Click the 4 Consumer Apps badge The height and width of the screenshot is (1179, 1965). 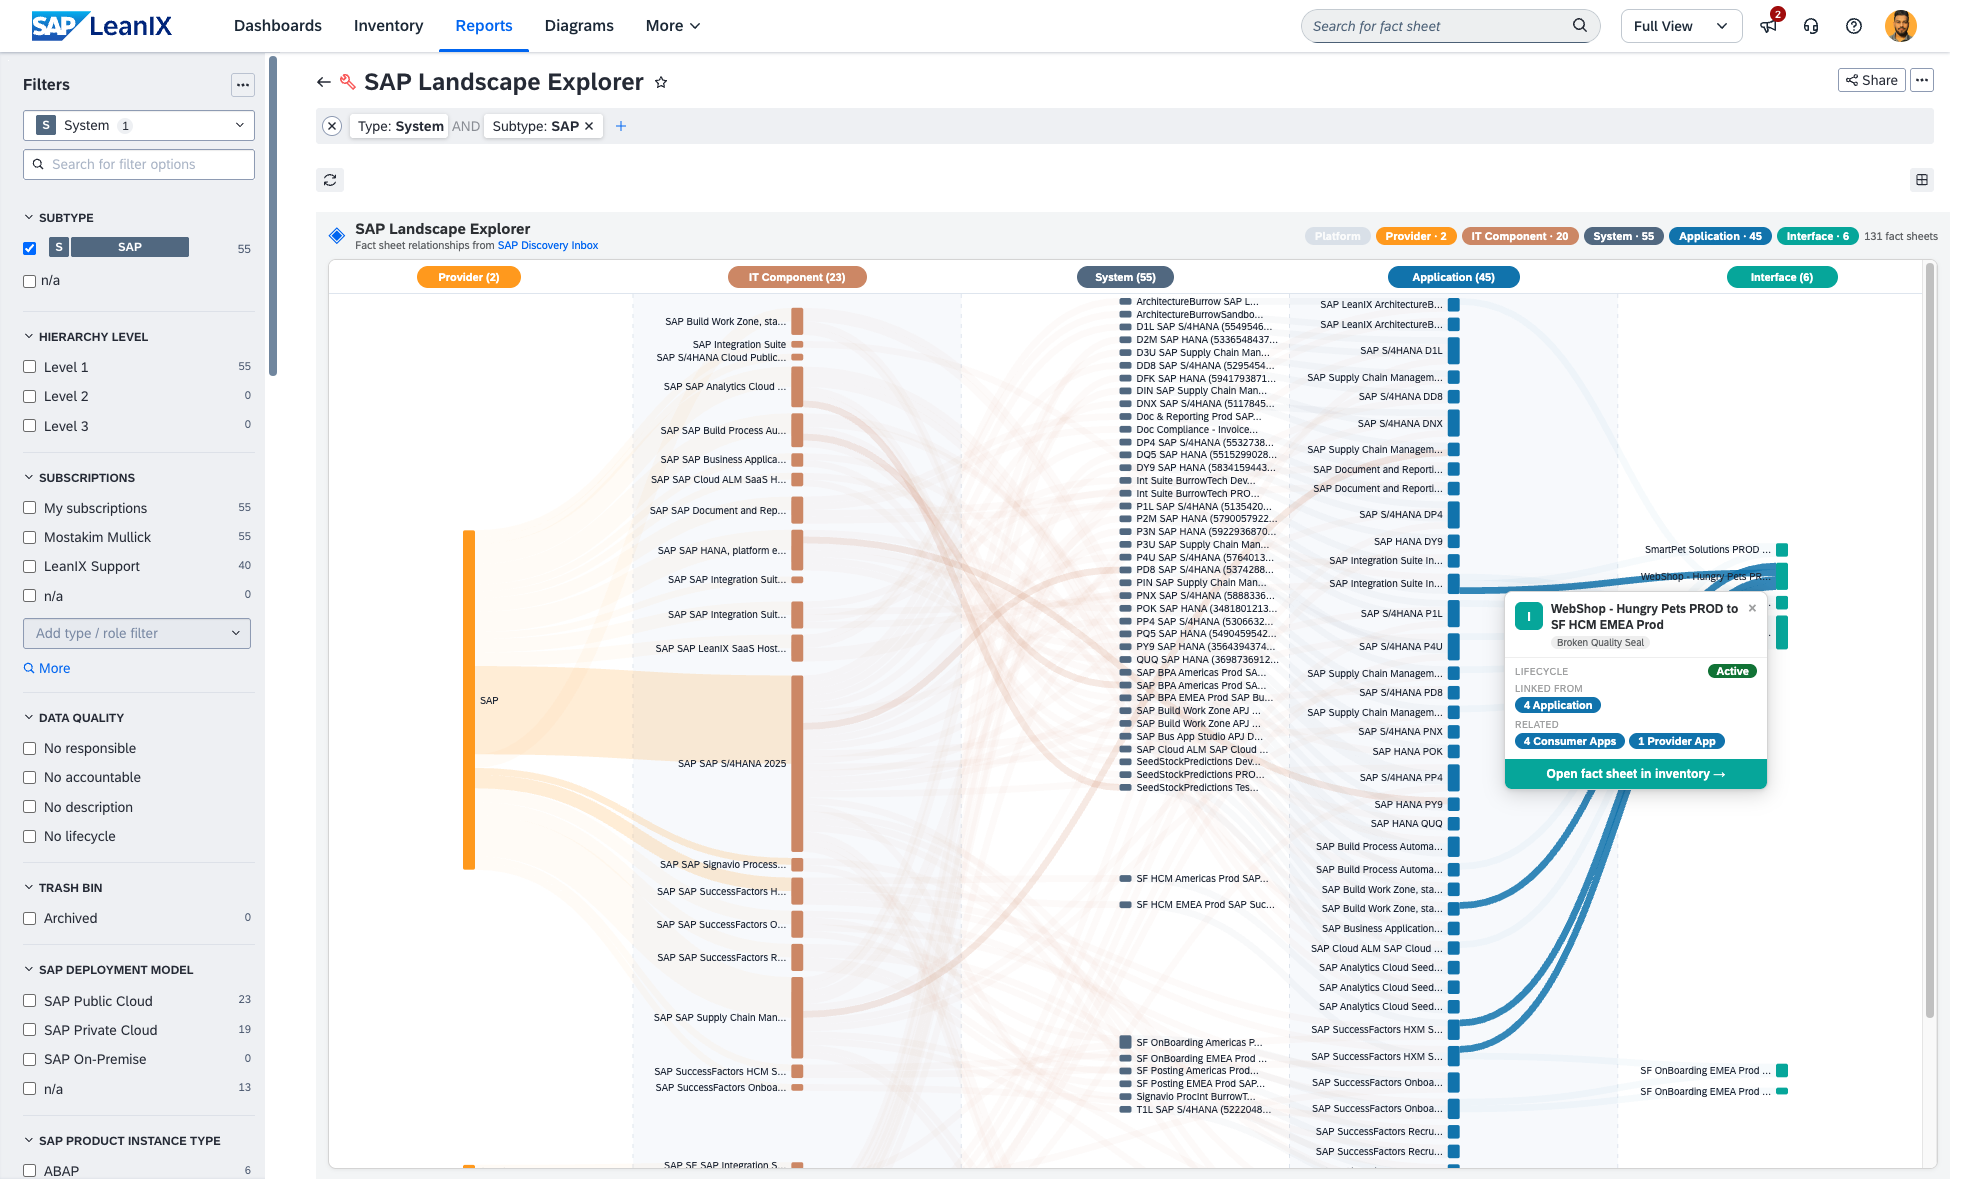(1569, 741)
